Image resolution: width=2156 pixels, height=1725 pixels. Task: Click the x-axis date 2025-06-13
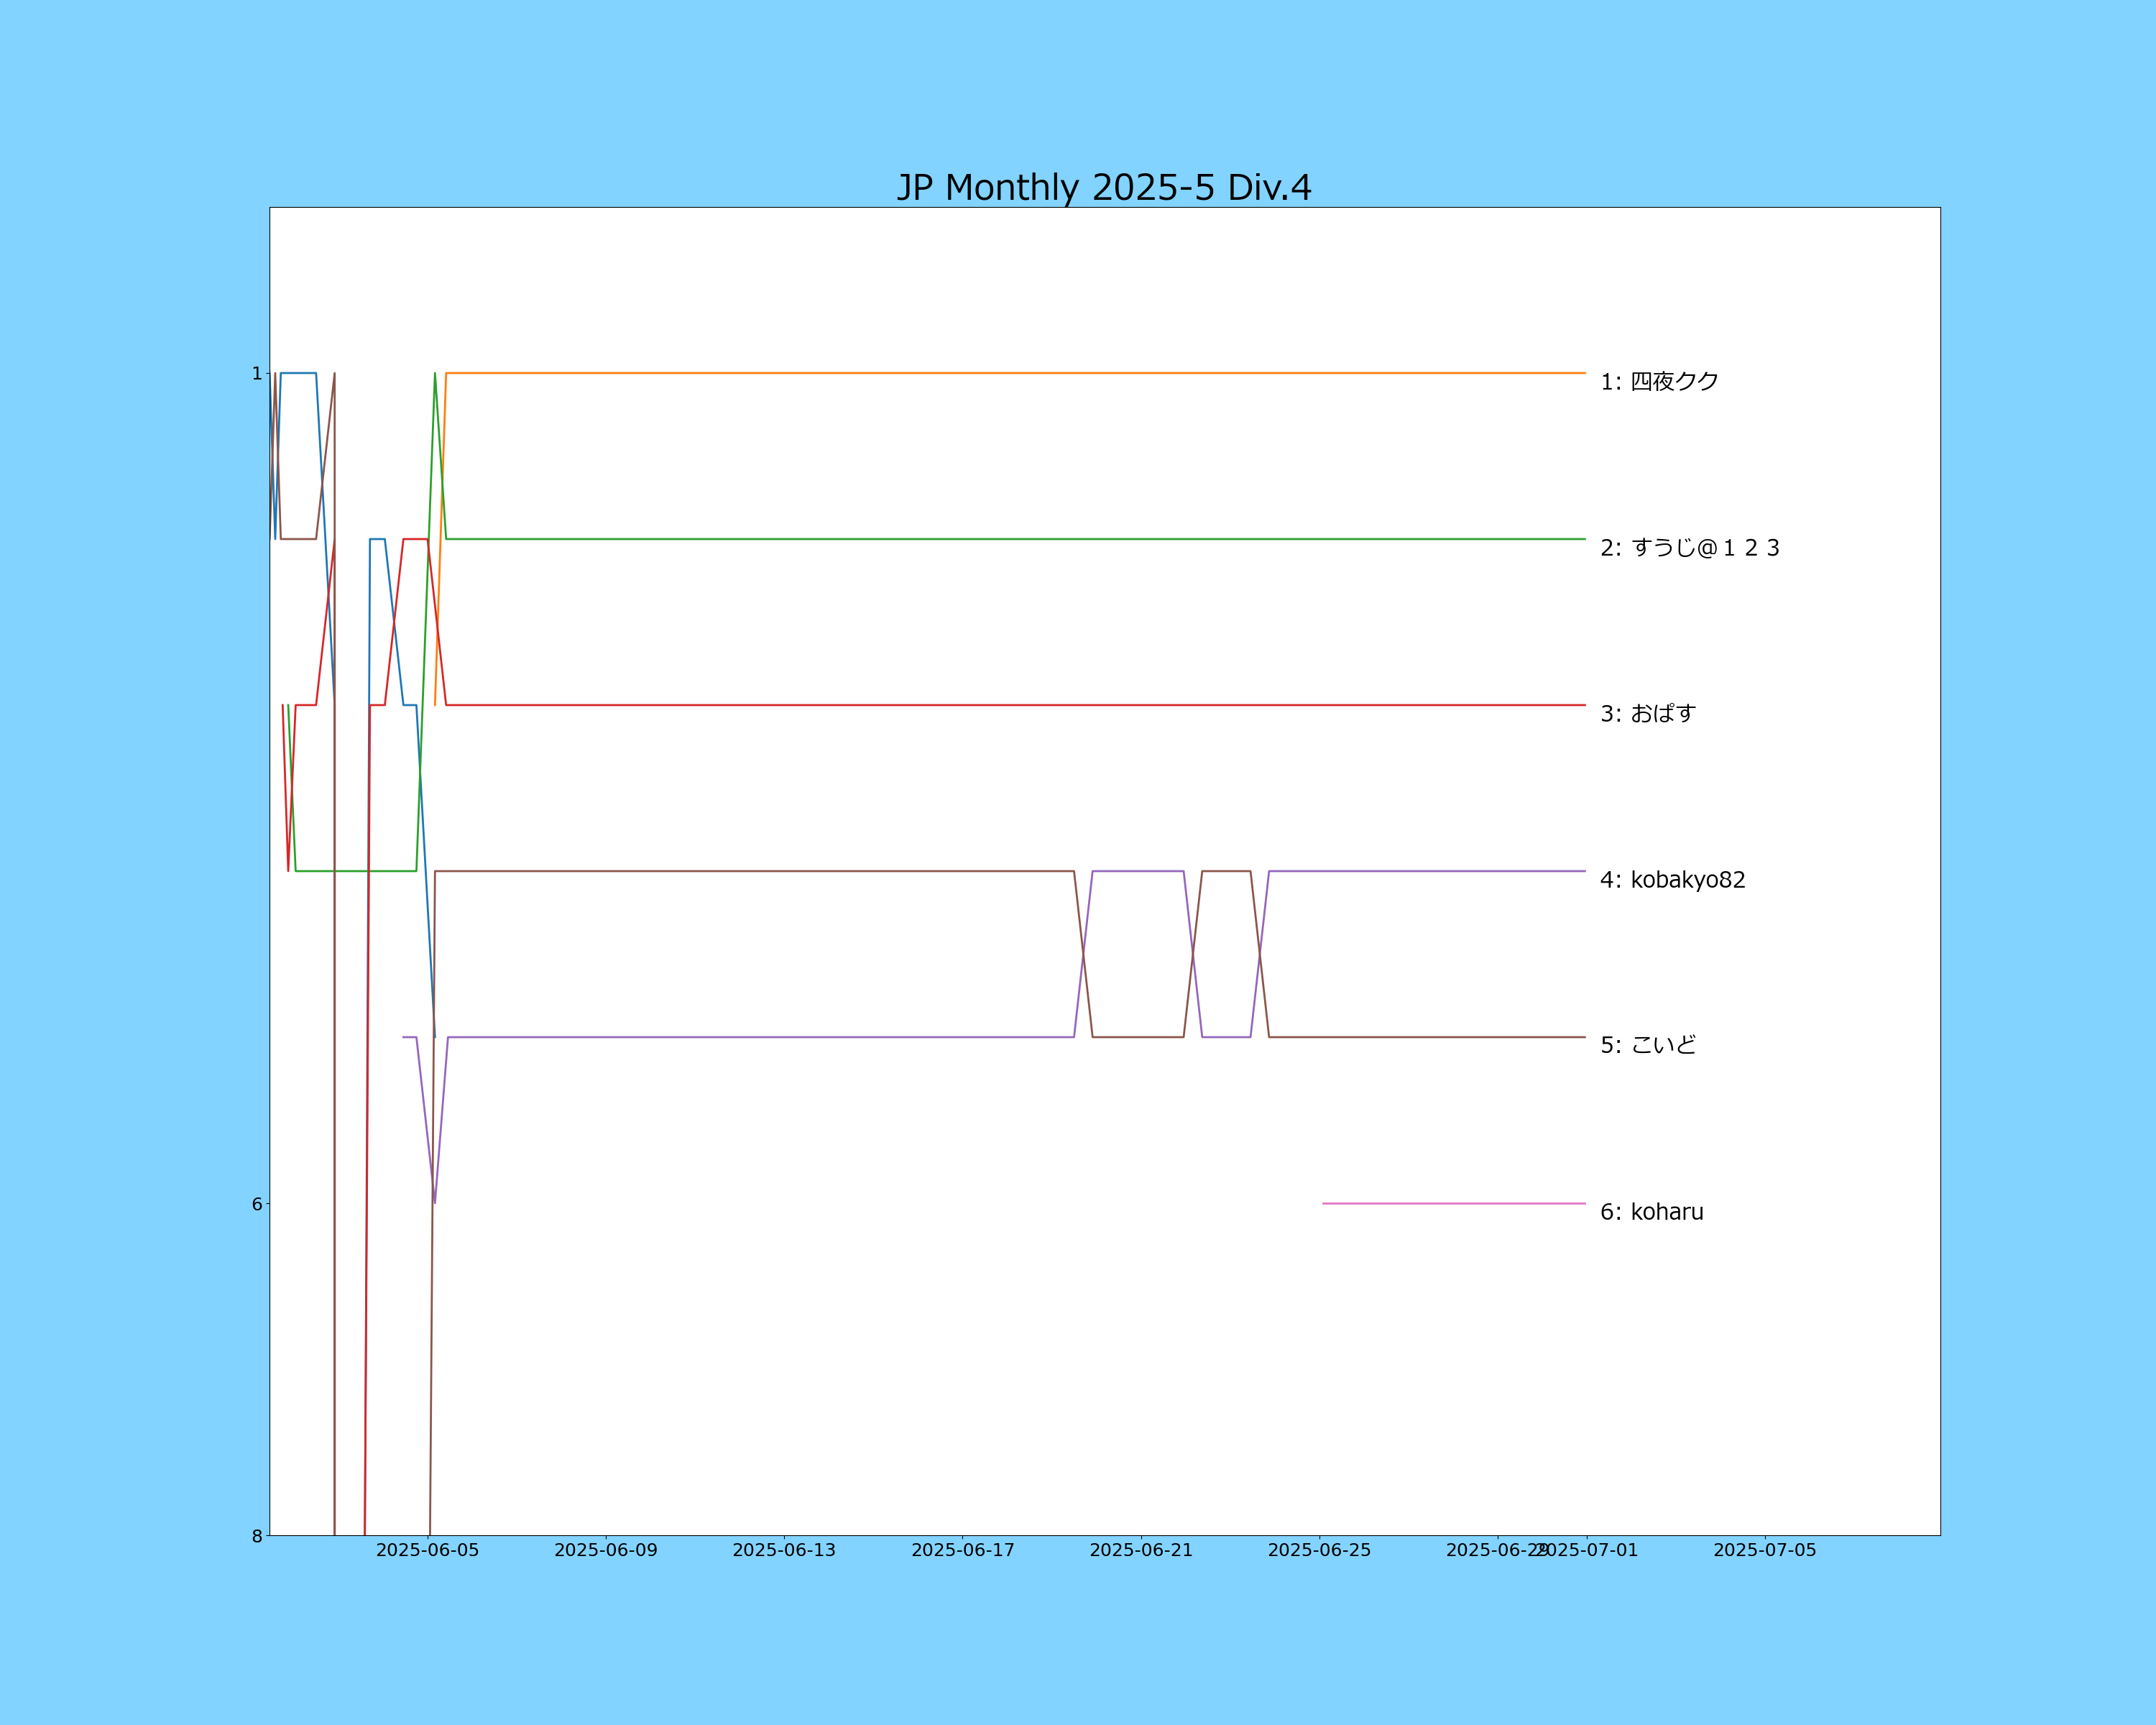(x=783, y=1550)
